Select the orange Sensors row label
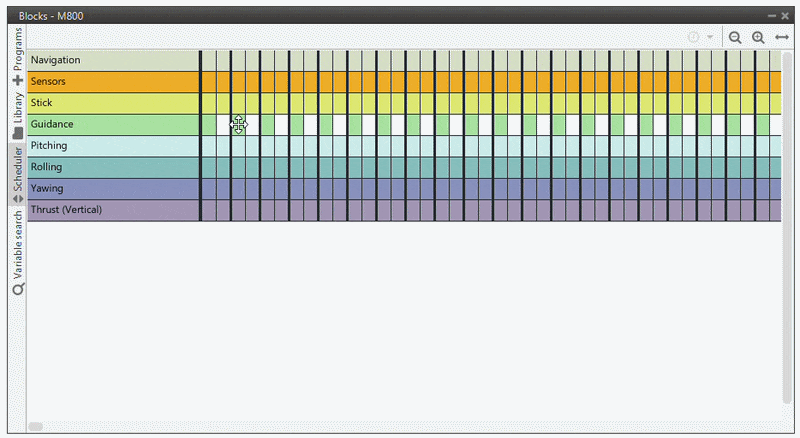The width and height of the screenshot is (800, 438). click(x=113, y=81)
